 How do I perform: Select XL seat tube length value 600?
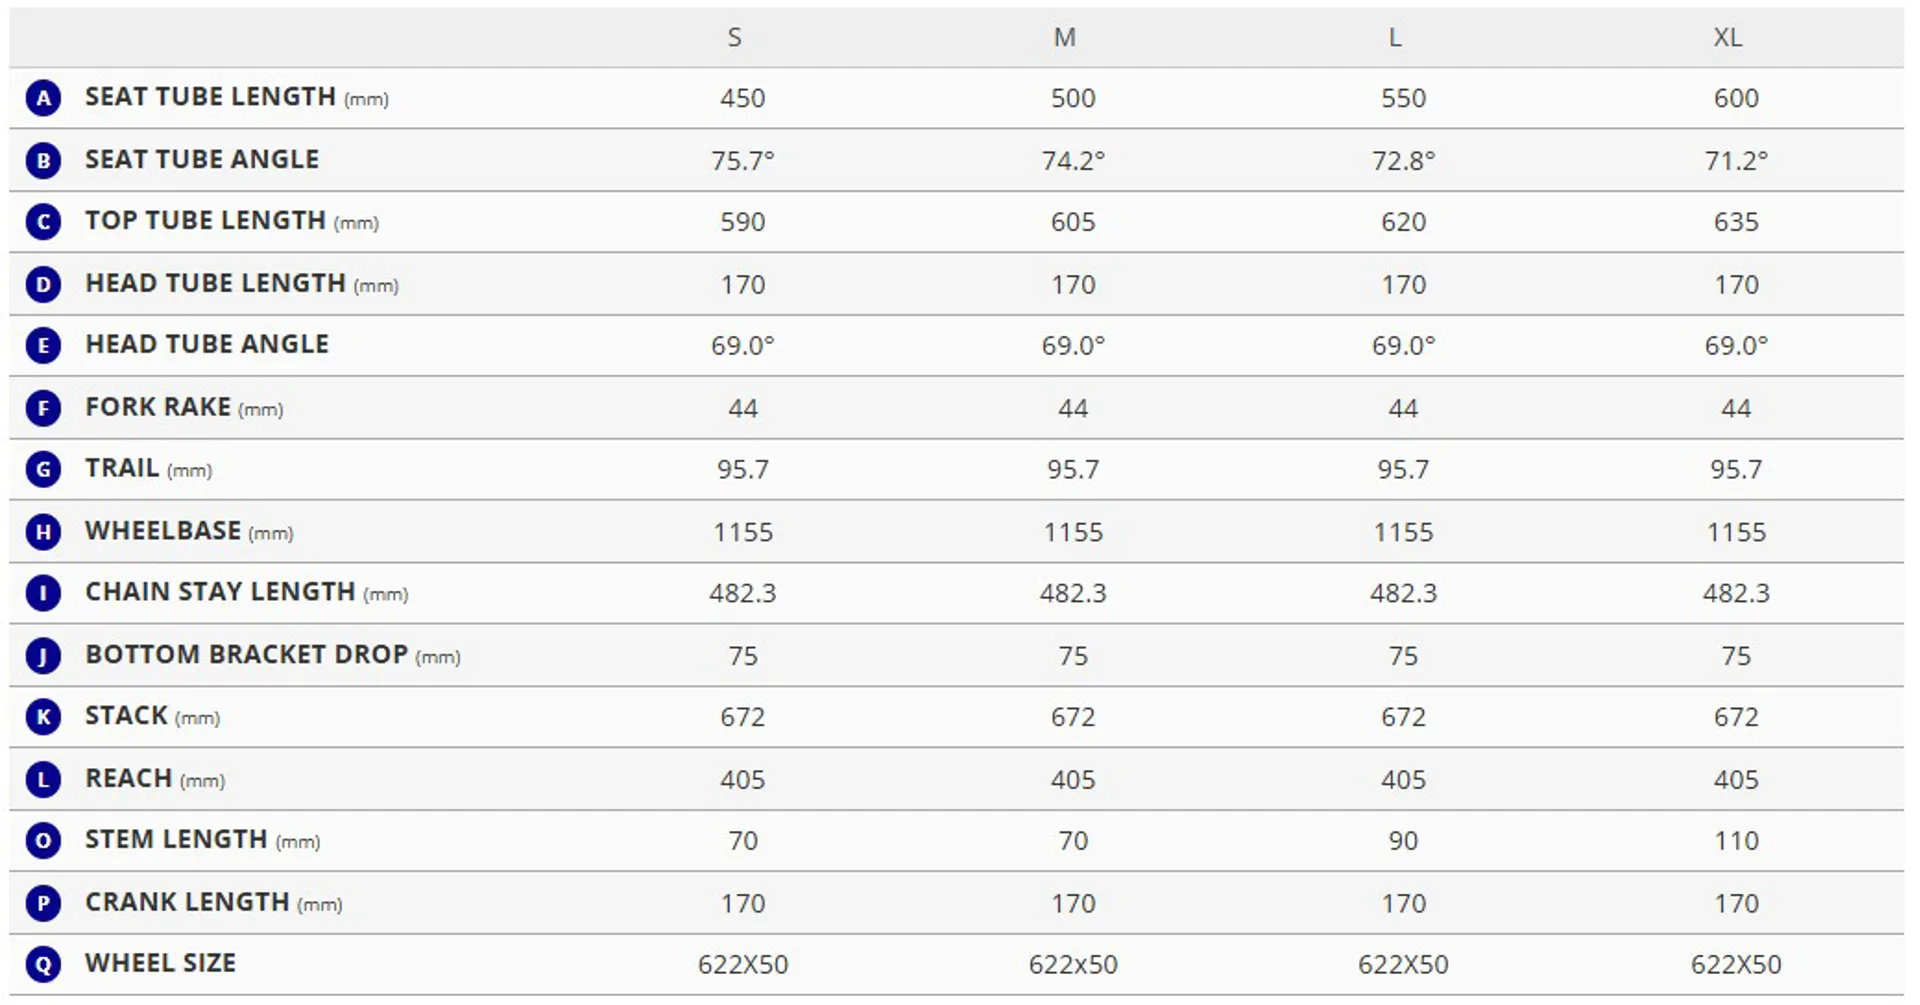(x=1735, y=98)
